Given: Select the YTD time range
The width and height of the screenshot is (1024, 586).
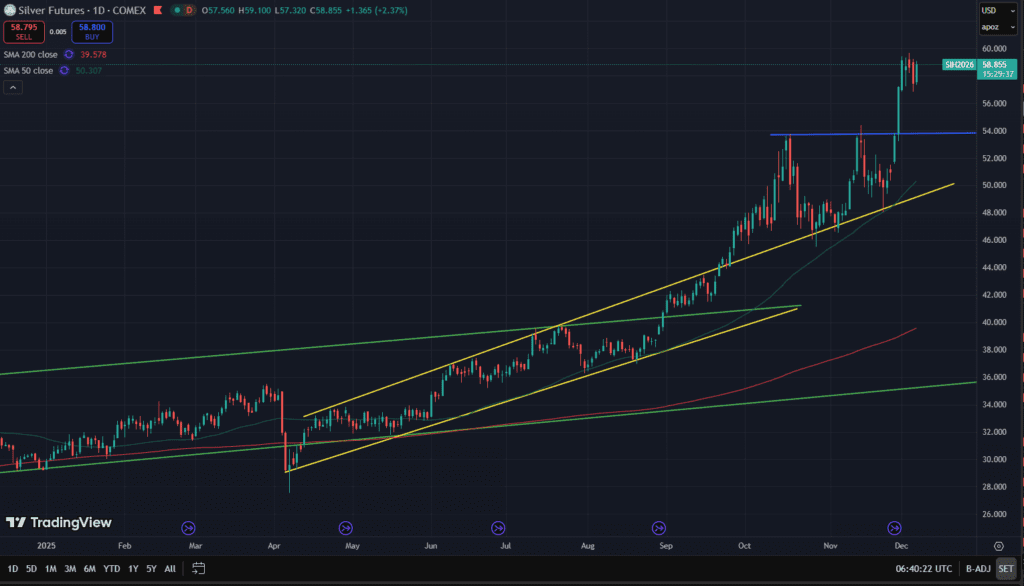Looking at the screenshot, I should coord(112,569).
